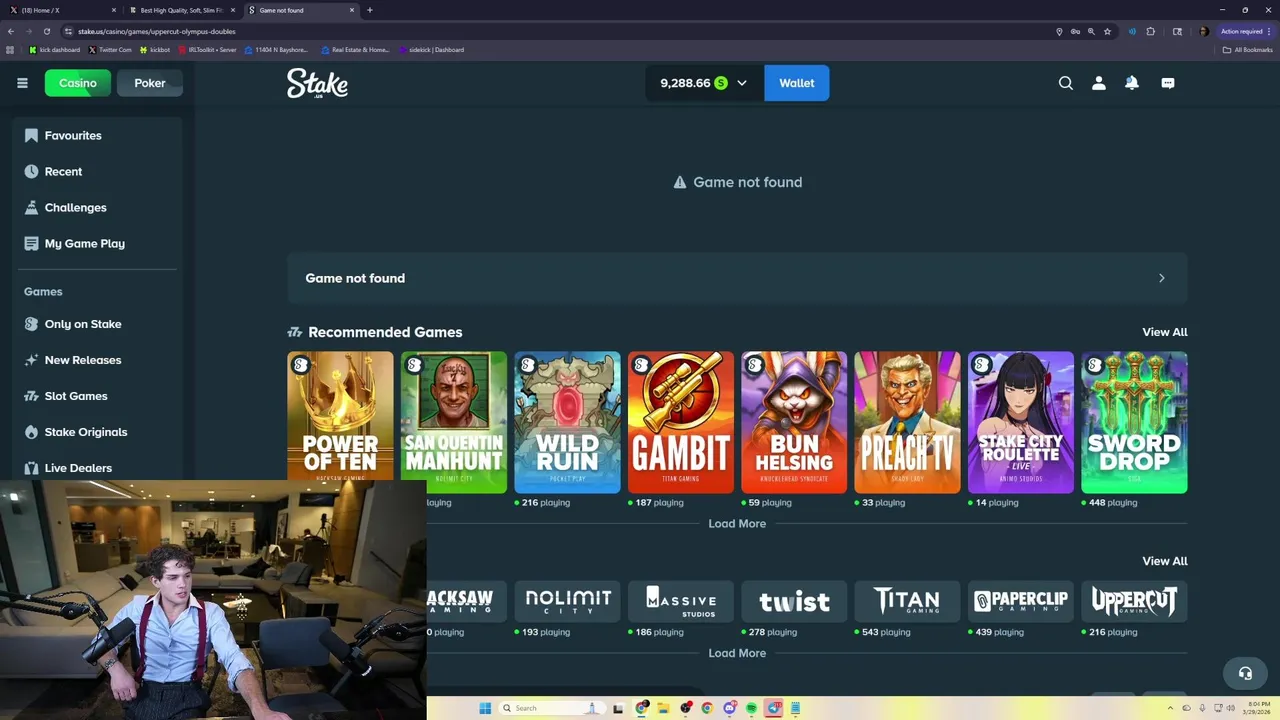Screen dimensions: 1280x720
Task: Open Spotify from the taskbar
Action: point(751,708)
